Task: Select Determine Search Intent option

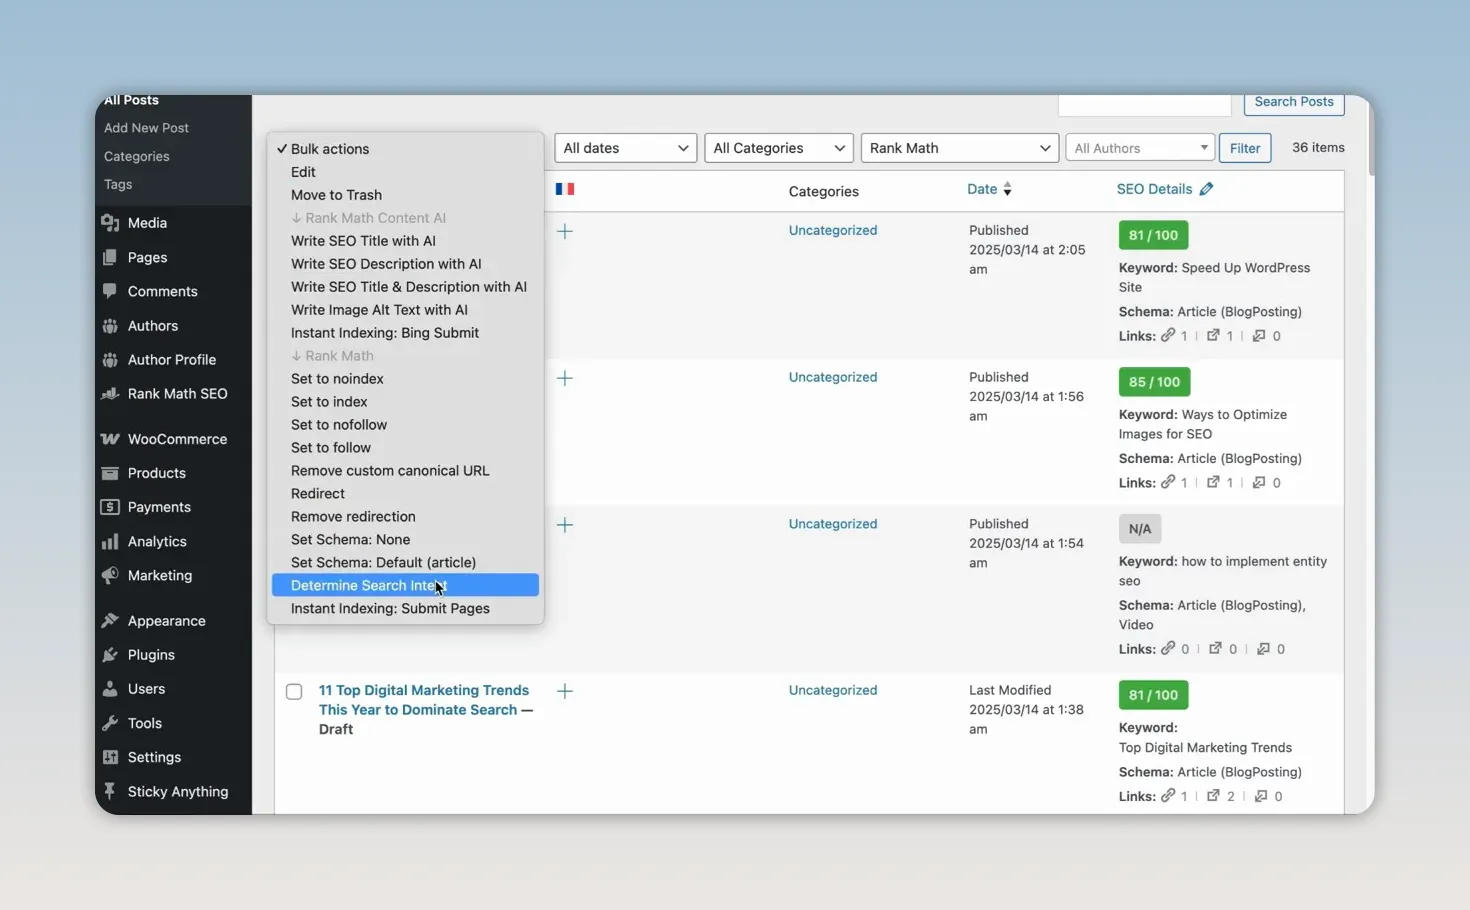Action: pyautogui.click(x=405, y=586)
